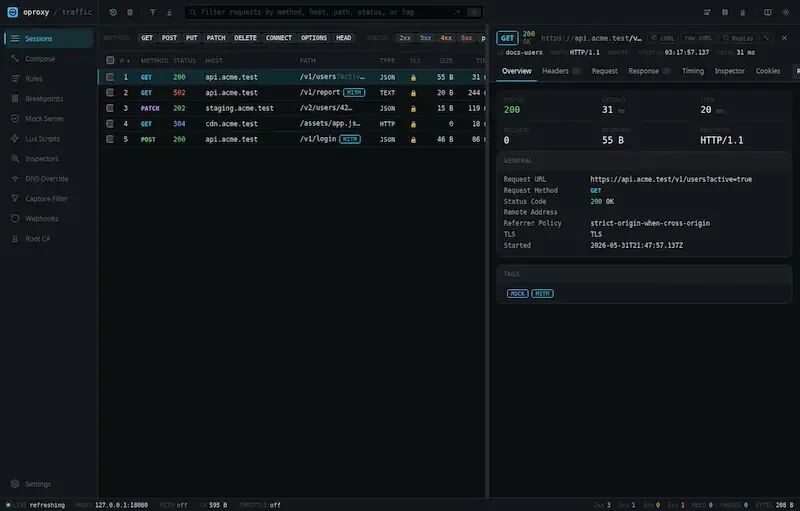Viewport: 800px width, 511px height.
Task: Click the clear sessions icon in toolbar
Action: coord(130,12)
